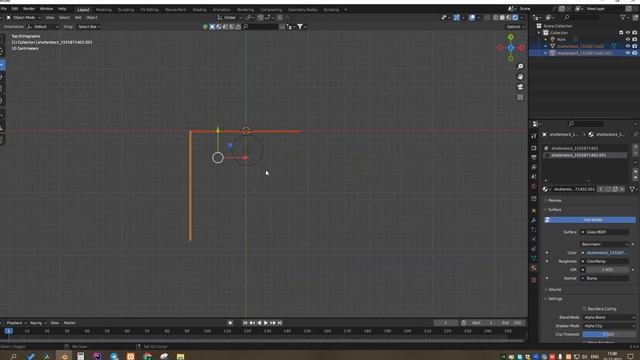Click the Play animation button
The height and width of the screenshot is (360, 640).
pos(266,323)
